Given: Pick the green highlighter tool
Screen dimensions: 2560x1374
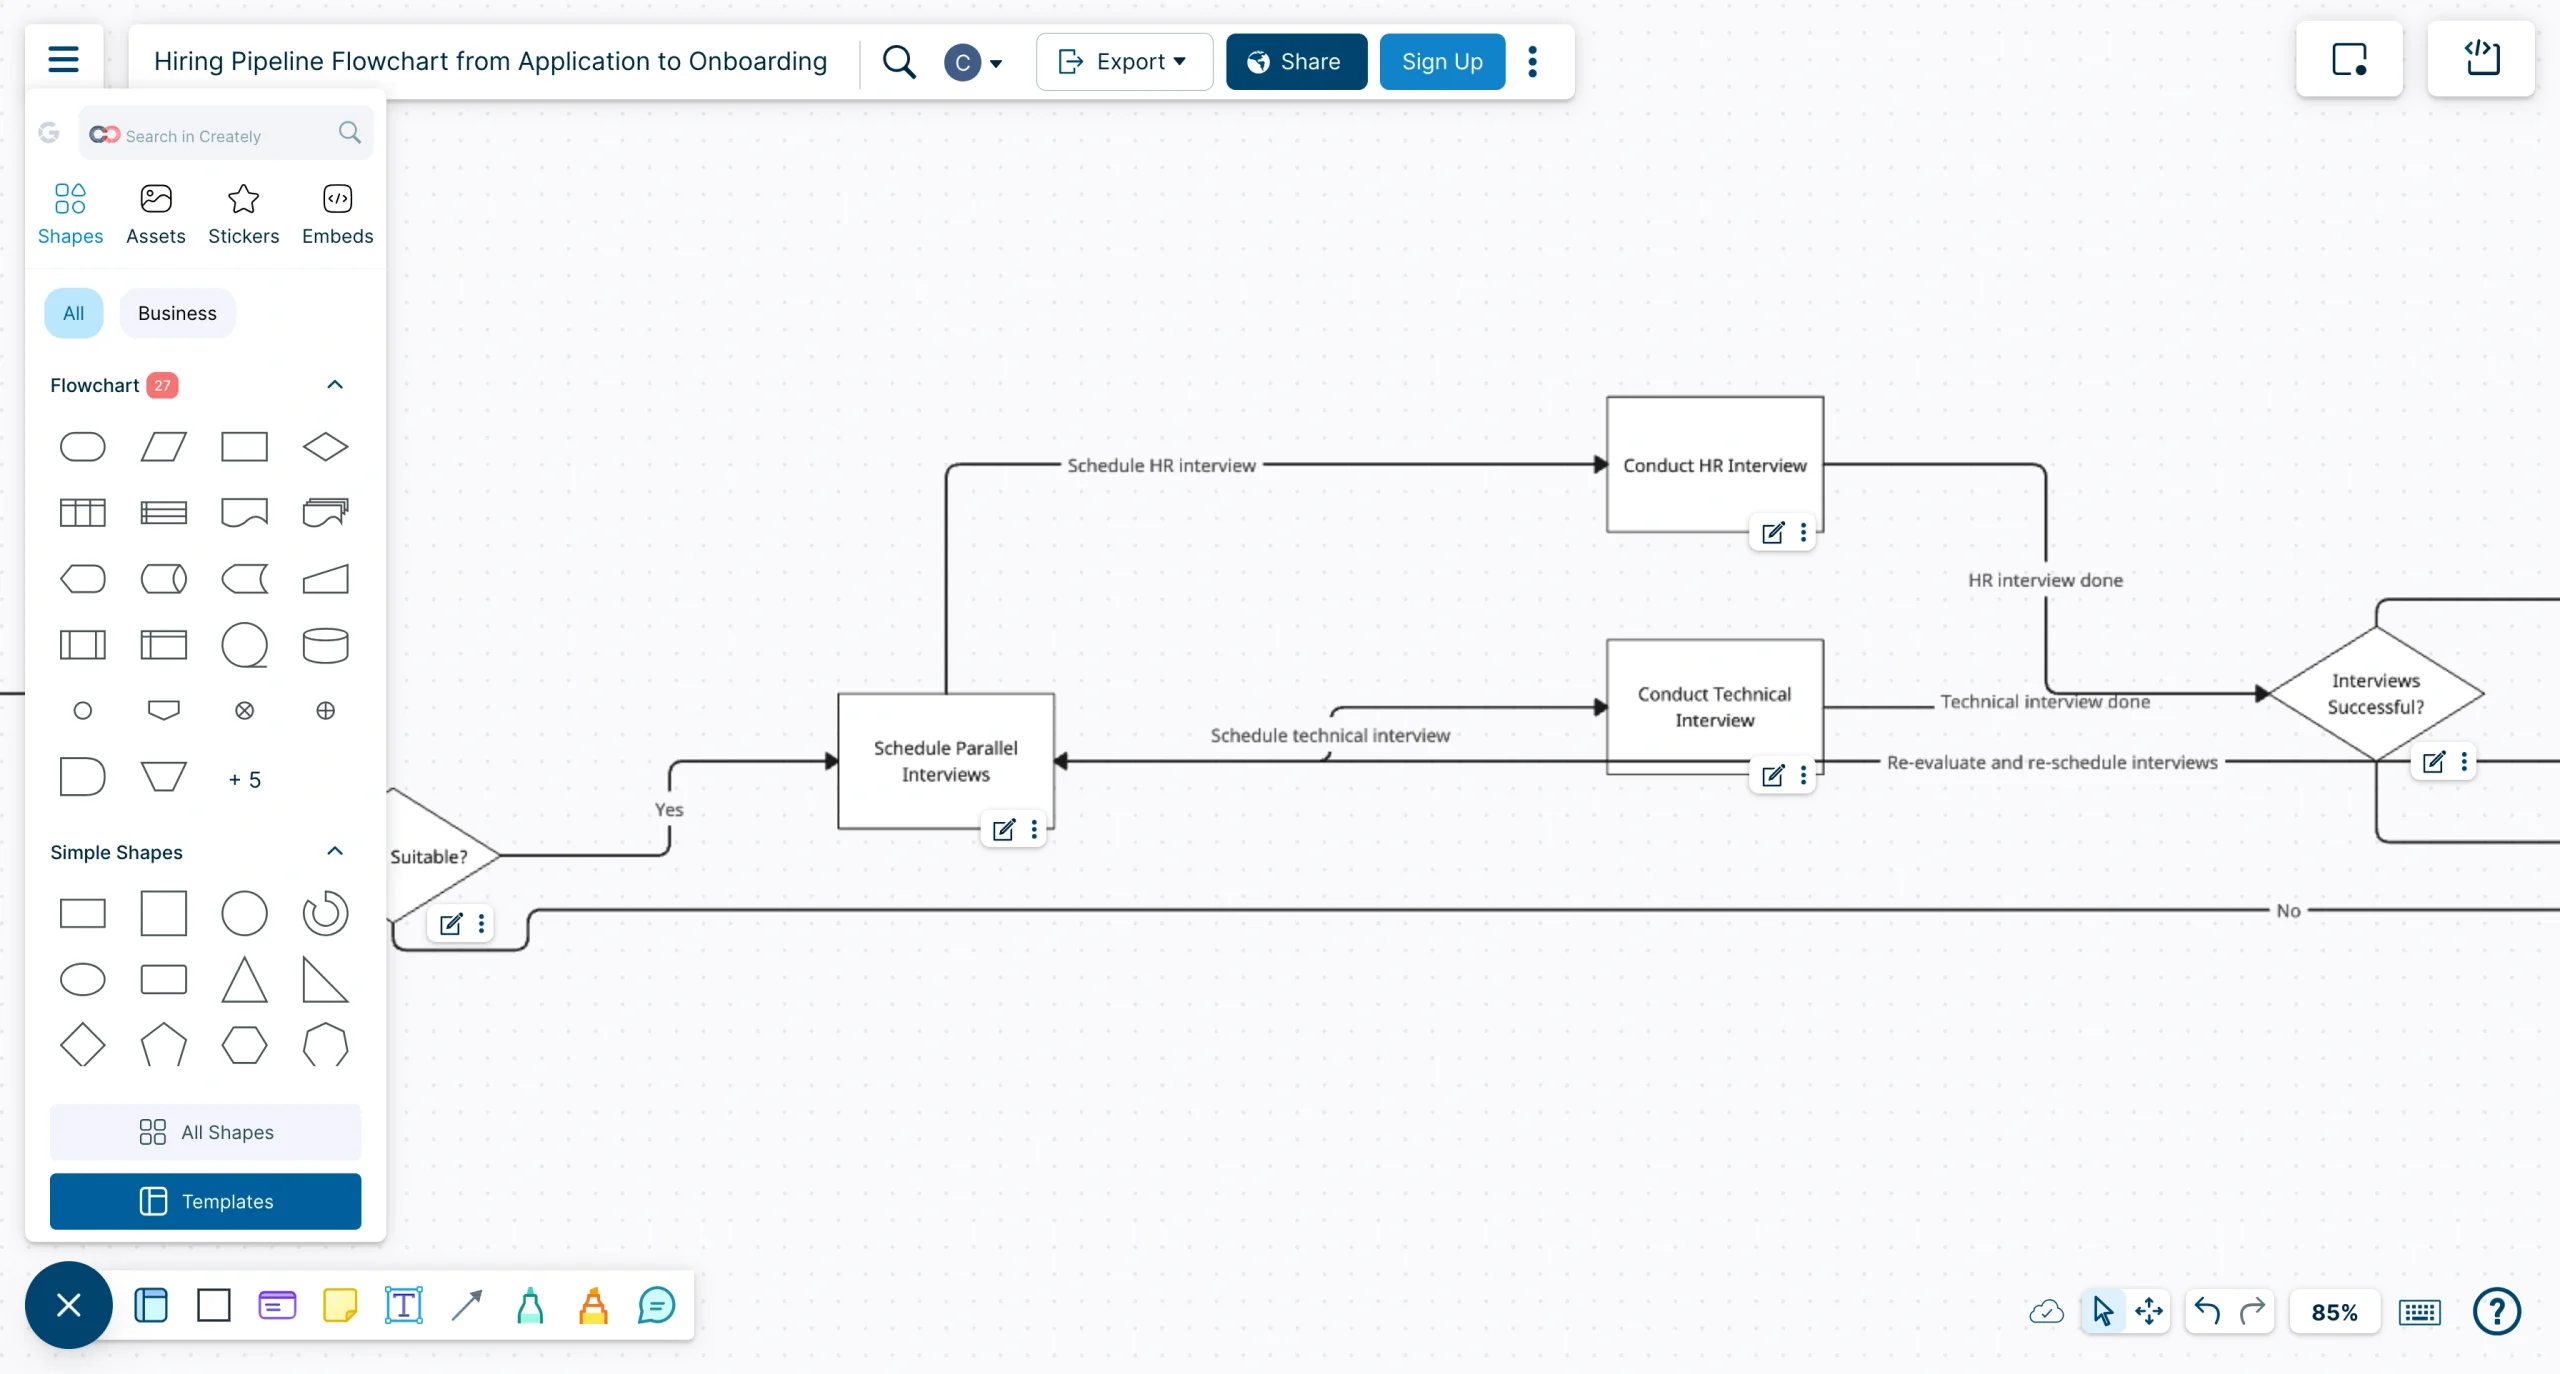Looking at the screenshot, I should coord(529,1306).
